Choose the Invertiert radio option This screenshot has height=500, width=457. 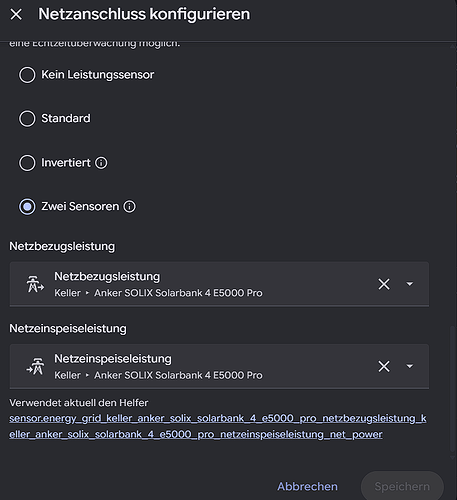[27, 163]
